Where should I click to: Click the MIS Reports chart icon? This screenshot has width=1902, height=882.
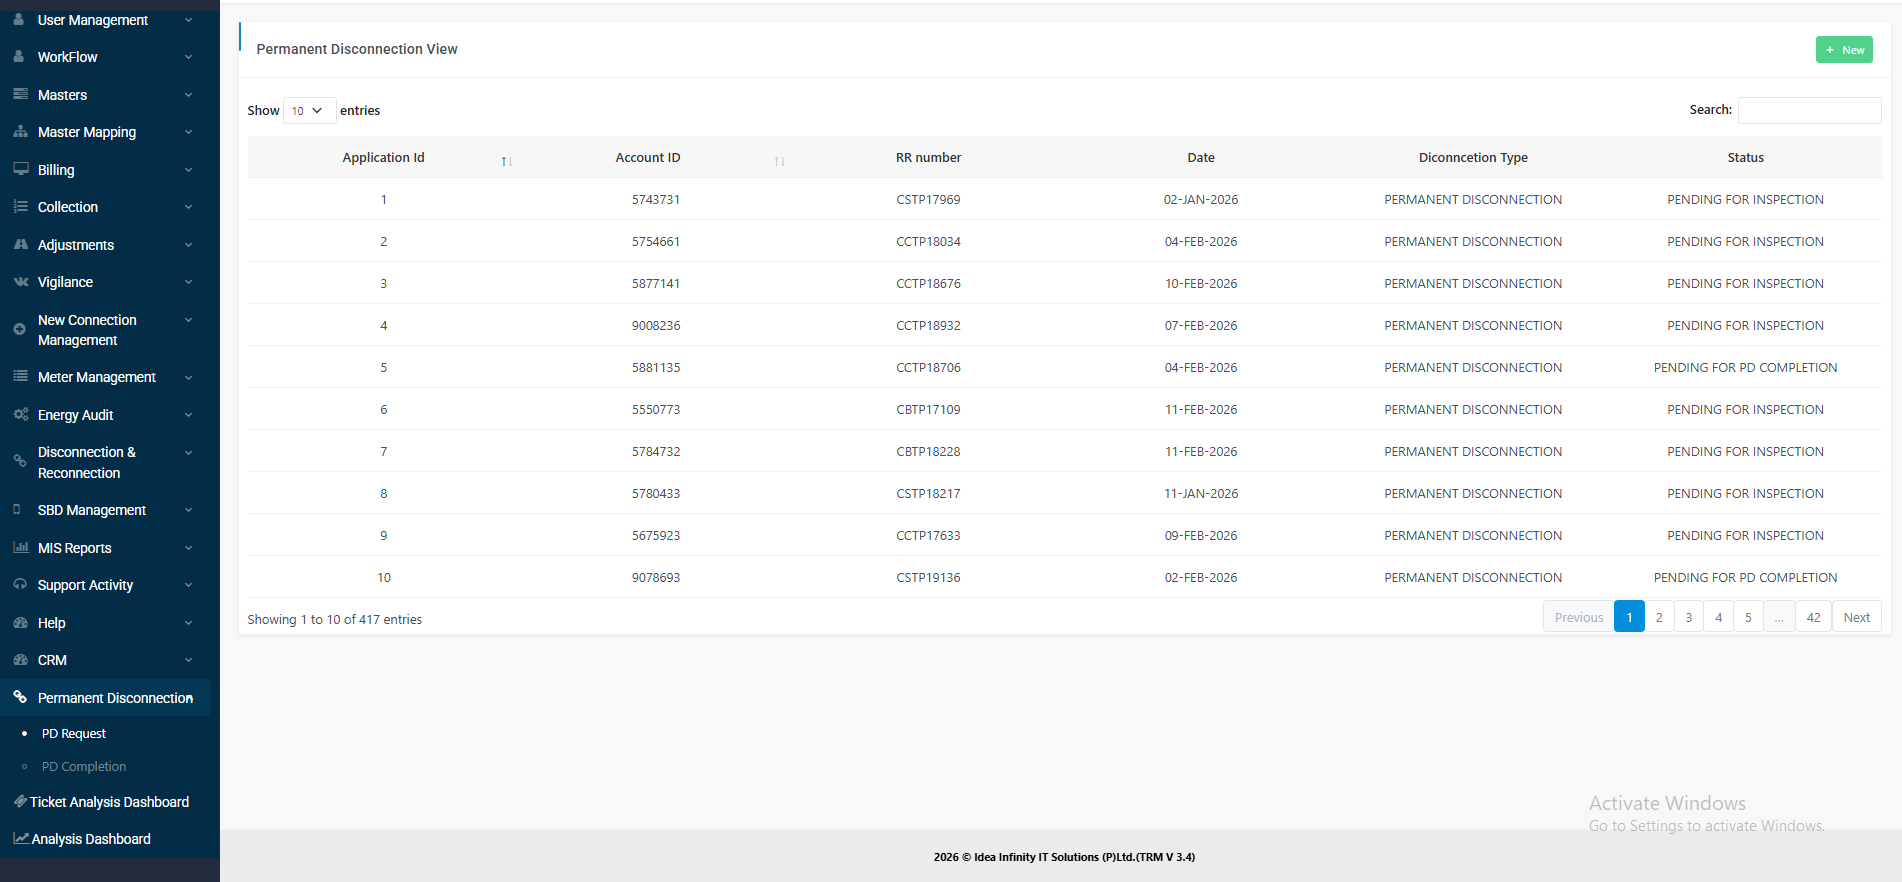coord(20,547)
